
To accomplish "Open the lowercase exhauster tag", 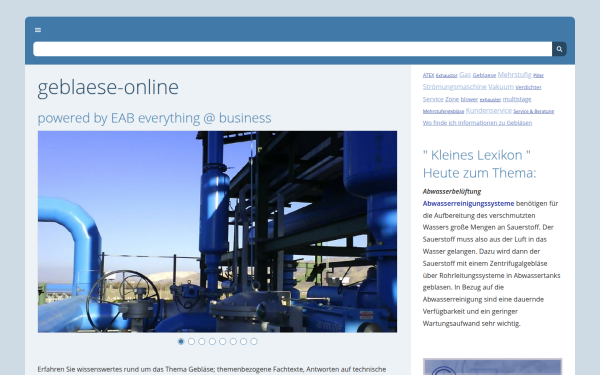I will click(490, 100).
